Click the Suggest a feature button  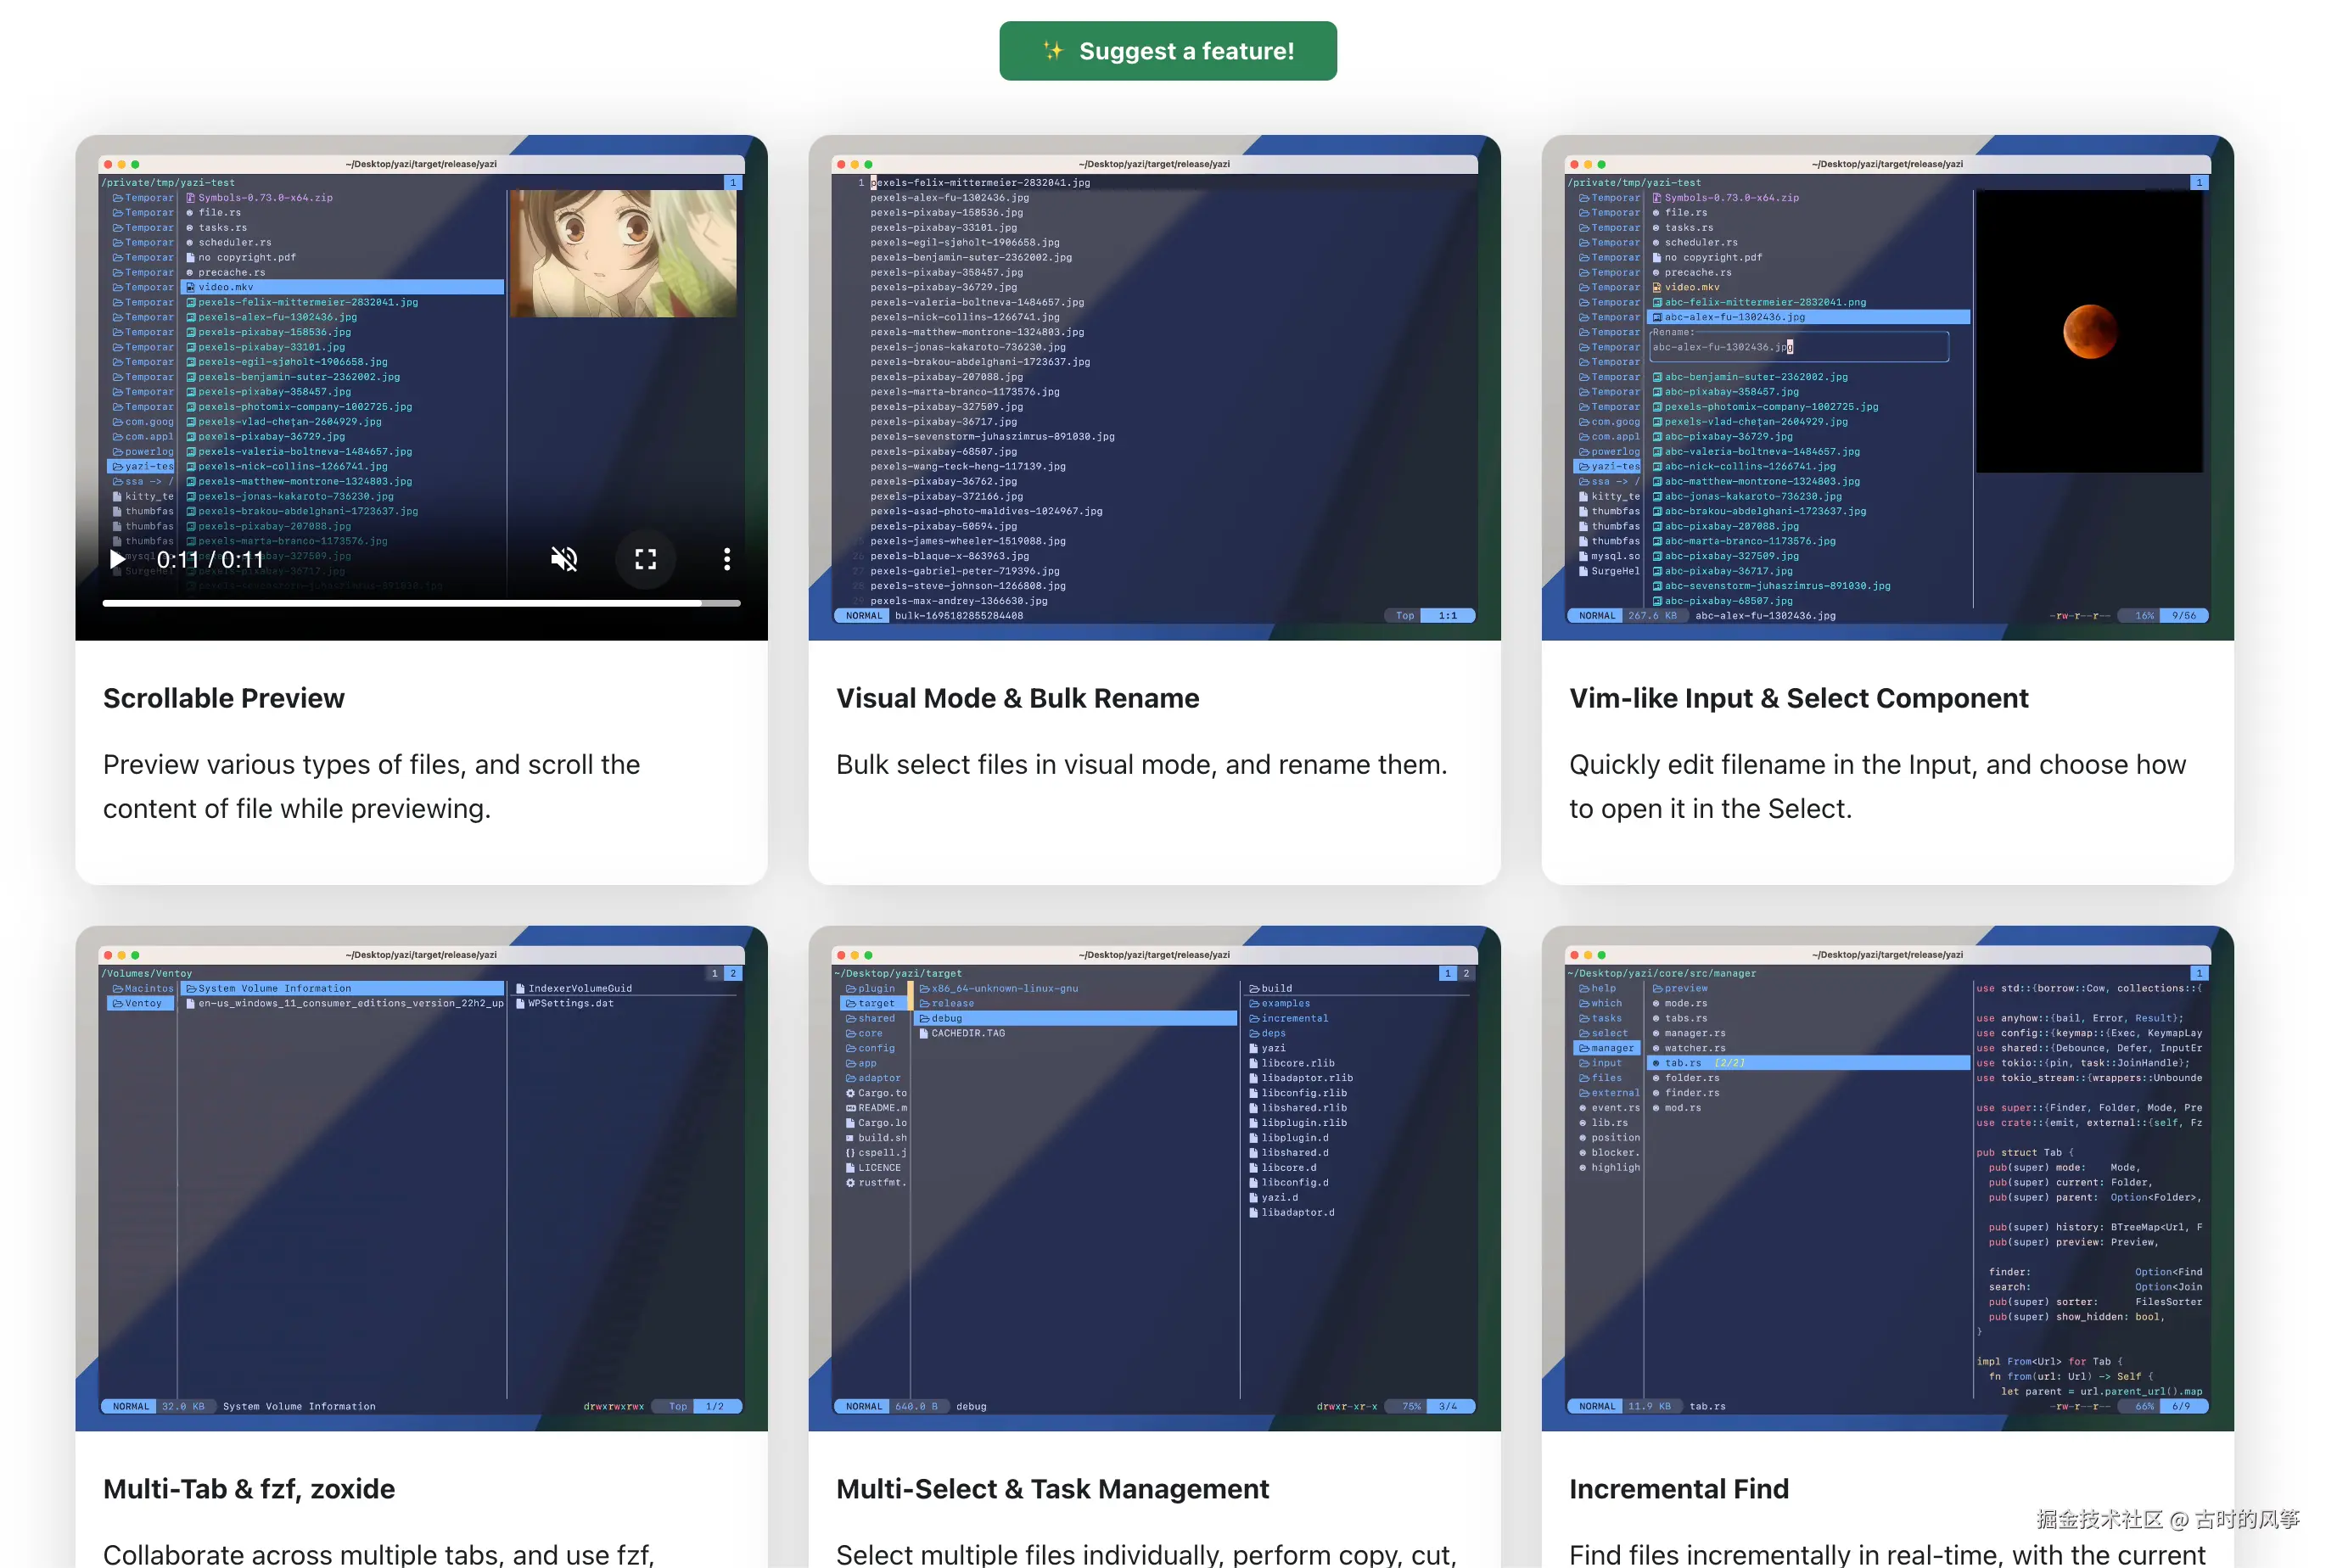click(1167, 51)
